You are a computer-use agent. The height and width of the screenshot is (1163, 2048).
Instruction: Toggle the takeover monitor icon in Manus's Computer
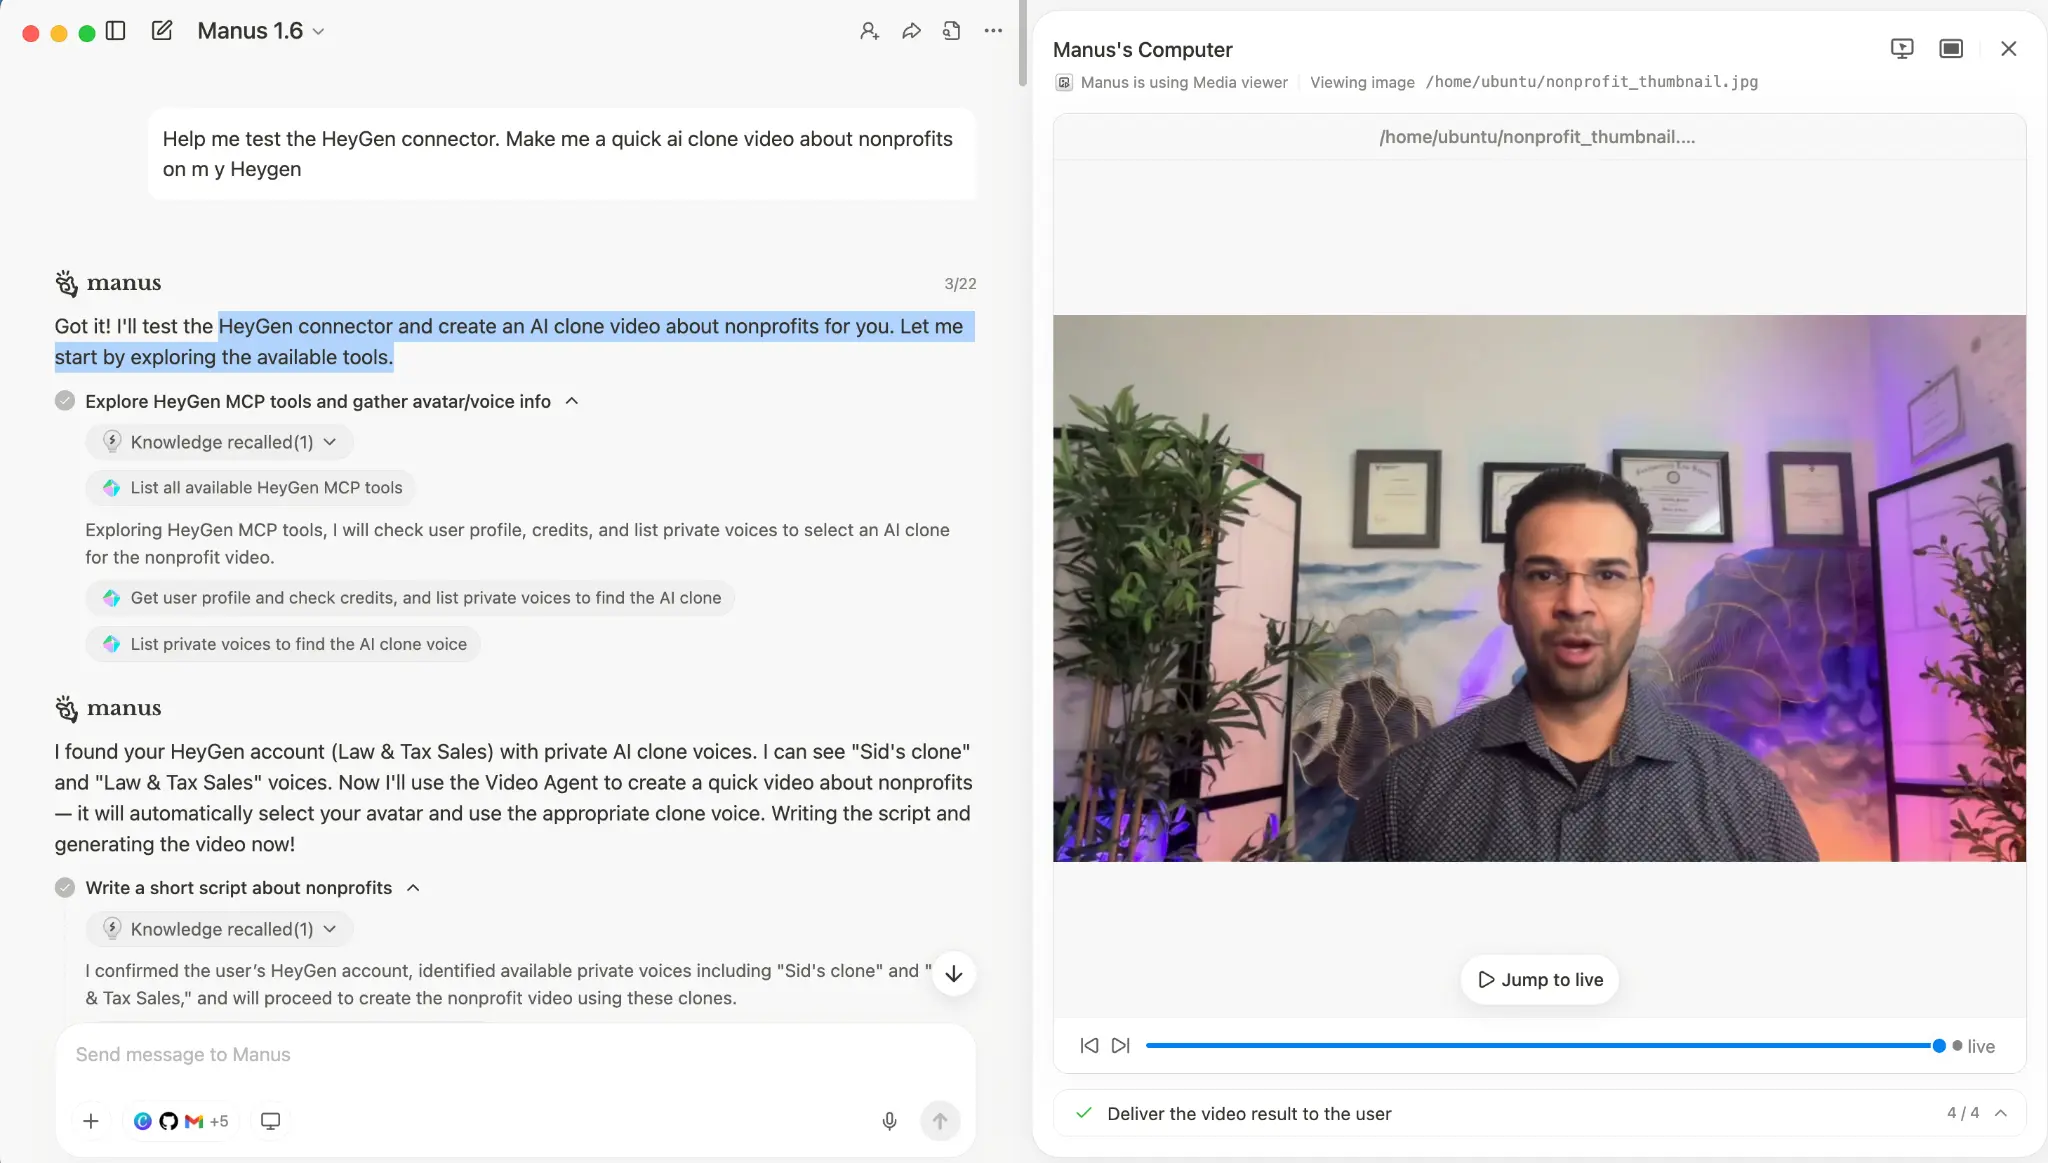click(1902, 49)
